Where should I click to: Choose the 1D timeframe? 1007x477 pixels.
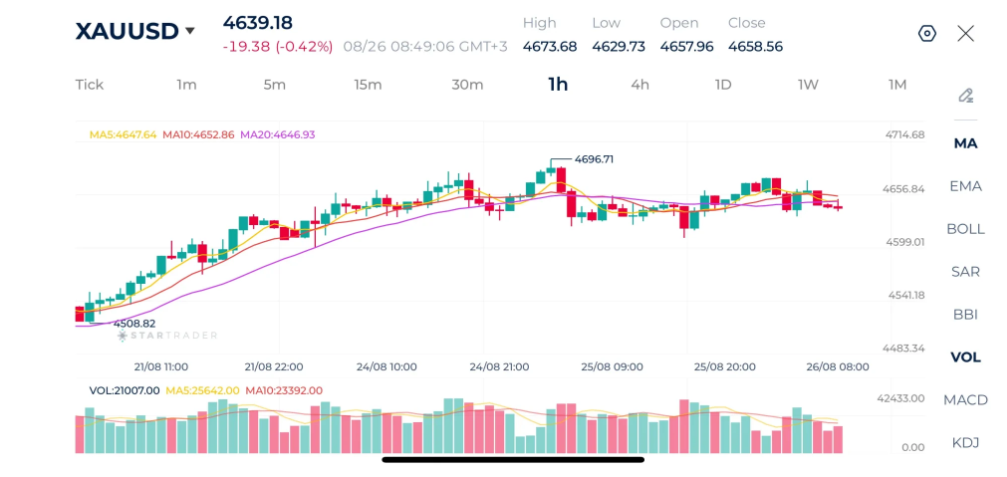coord(723,85)
